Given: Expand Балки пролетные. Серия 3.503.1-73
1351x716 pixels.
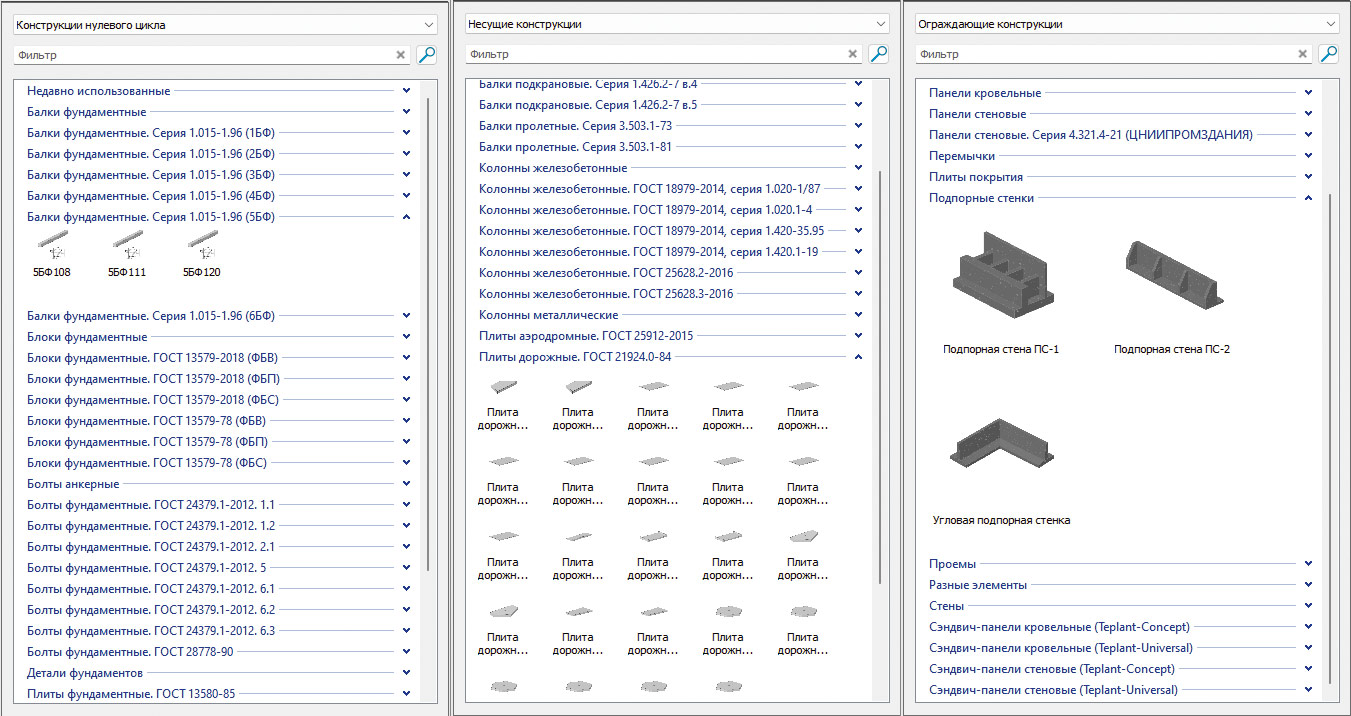Looking at the screenshot, I should tap(859, 126).
